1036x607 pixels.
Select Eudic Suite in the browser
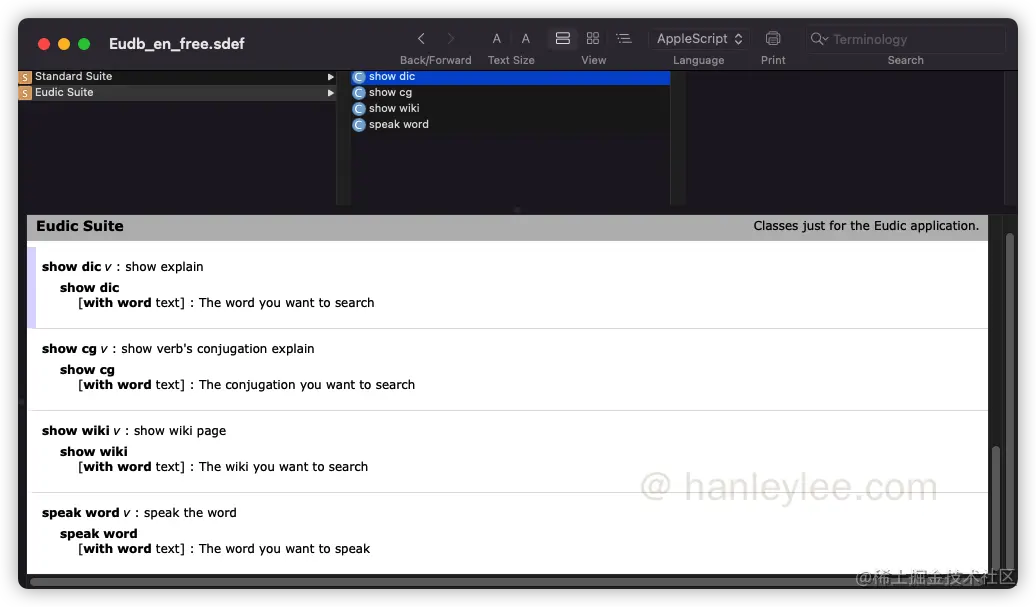177,92
